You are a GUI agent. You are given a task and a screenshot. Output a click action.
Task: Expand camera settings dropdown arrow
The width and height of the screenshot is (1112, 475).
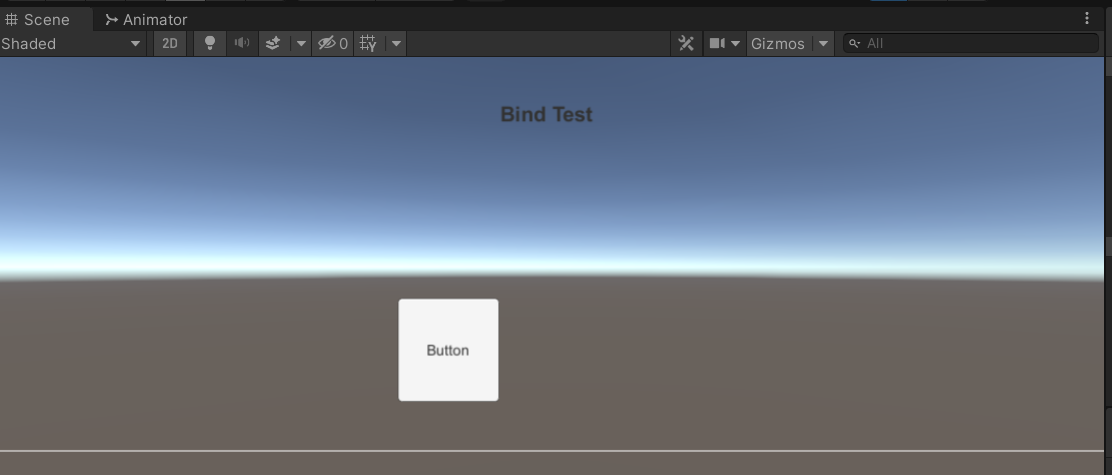pyautogui.click(x=735, y=43)
